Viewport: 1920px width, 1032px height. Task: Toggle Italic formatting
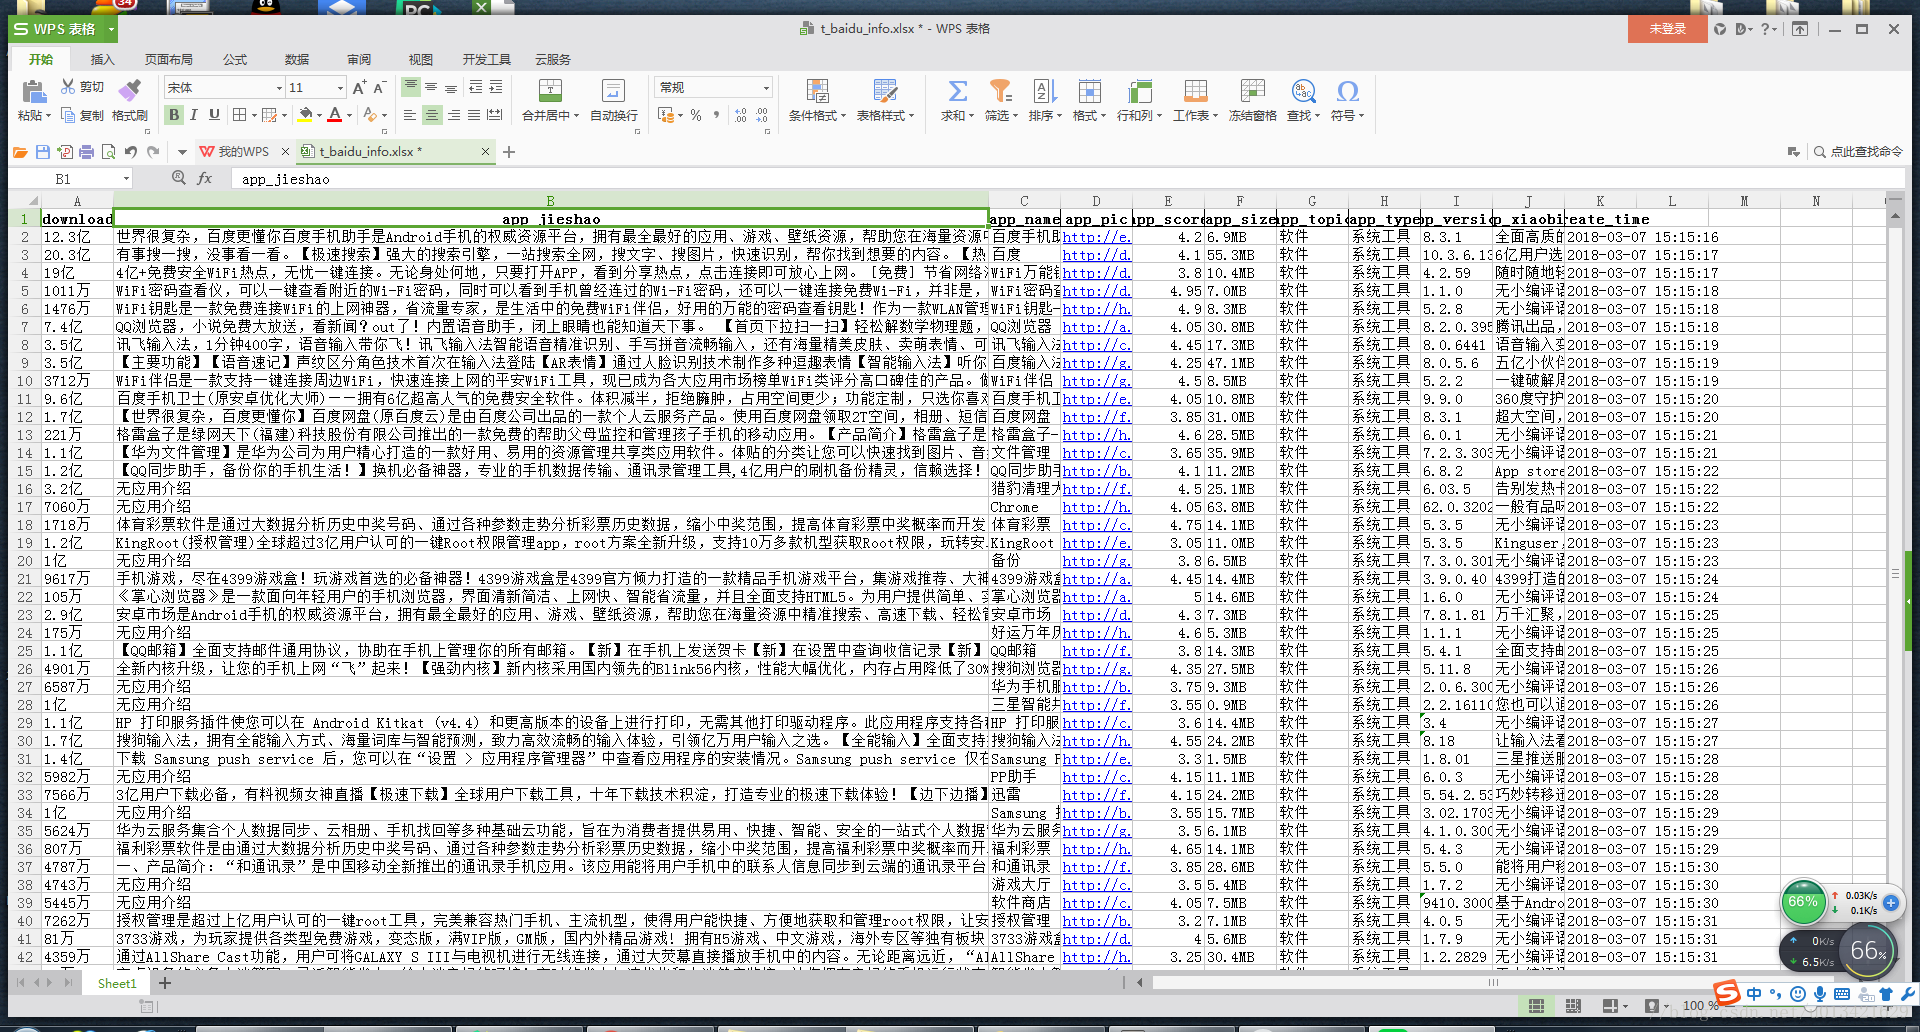click(194, 116)
